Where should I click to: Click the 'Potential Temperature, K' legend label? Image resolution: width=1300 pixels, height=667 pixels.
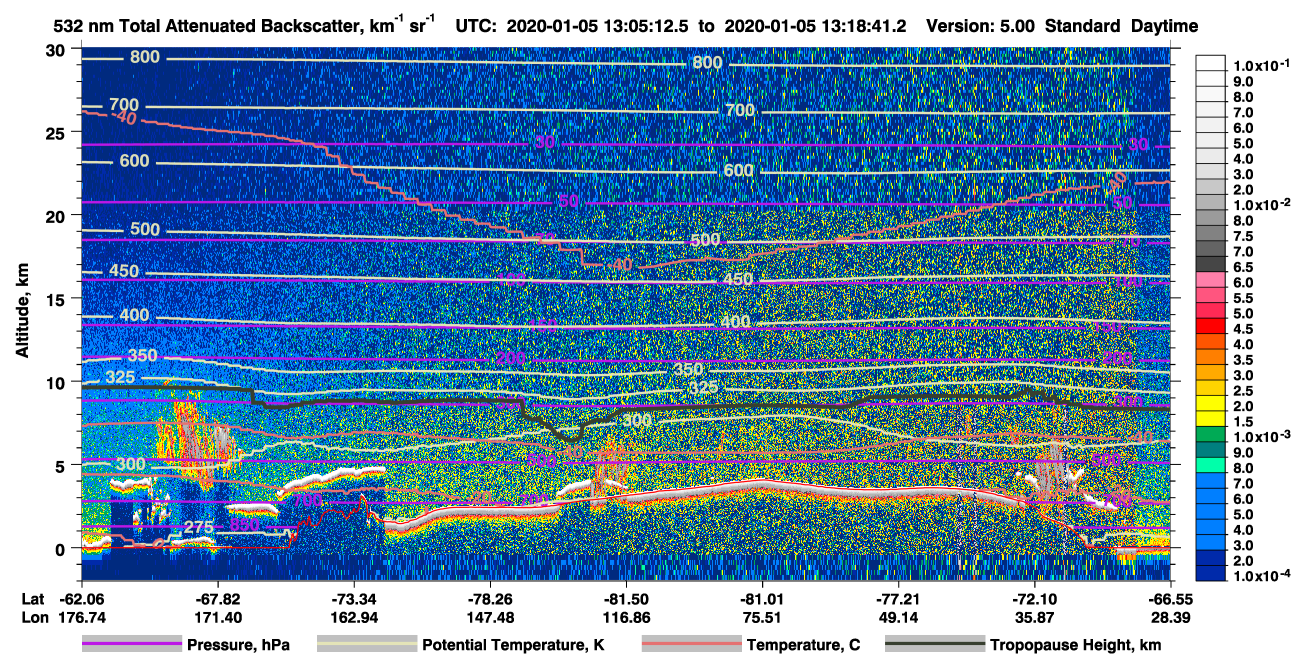tap(513, 645)
